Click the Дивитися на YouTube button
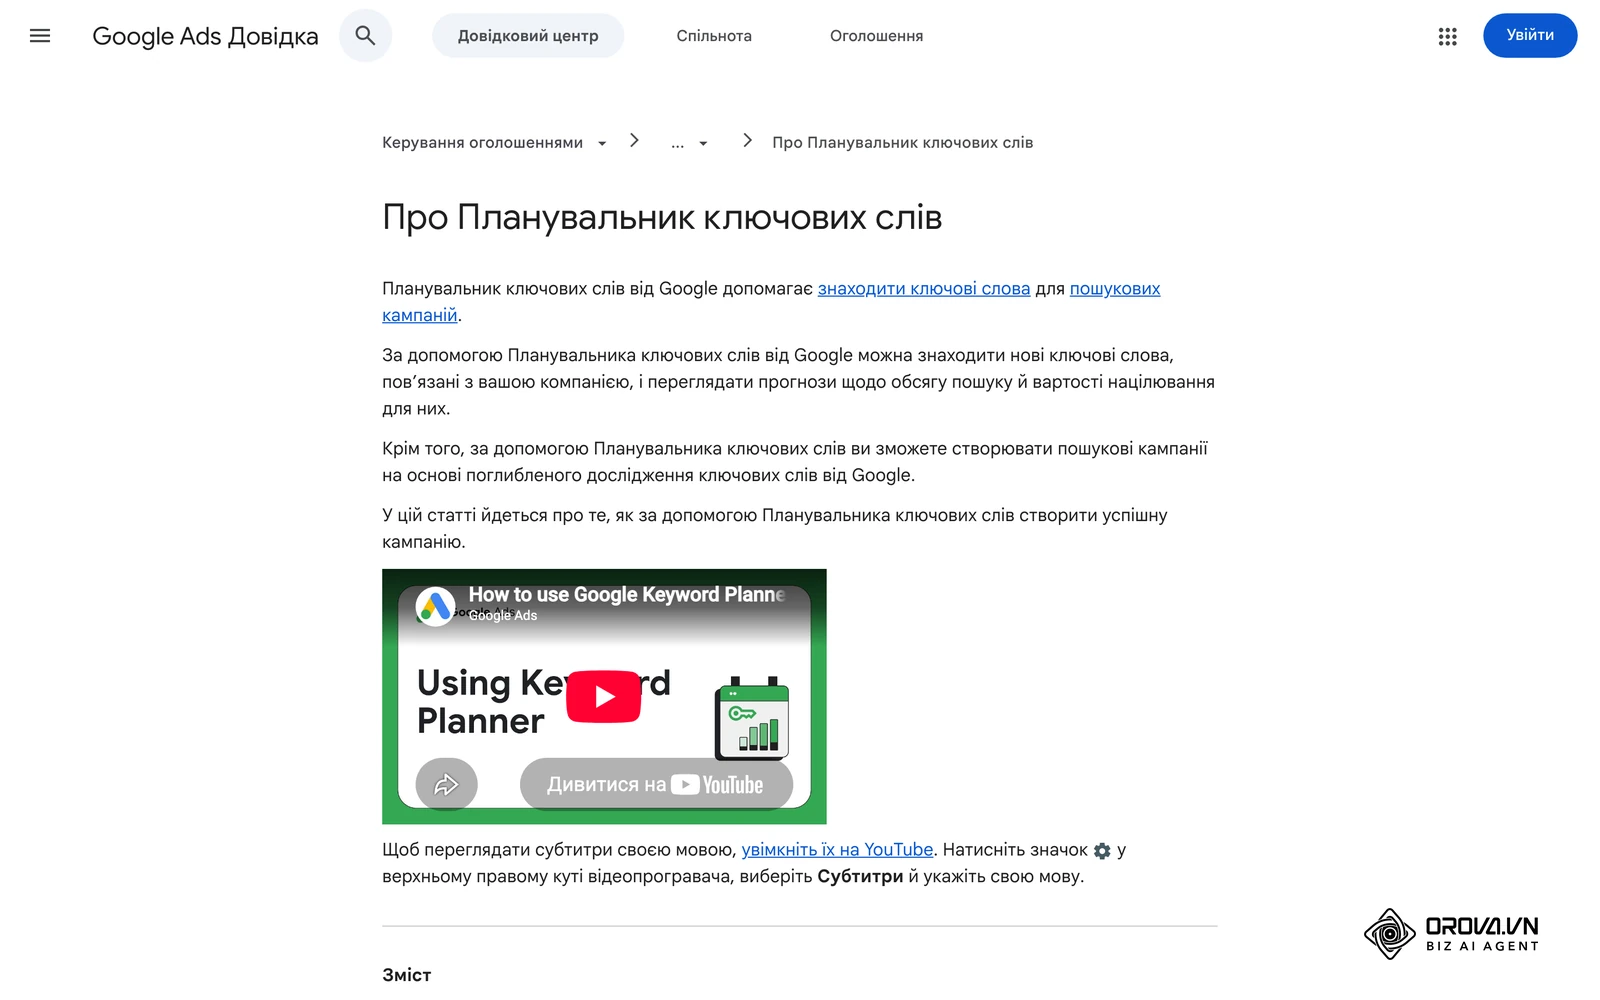 (x=656, y=785)
